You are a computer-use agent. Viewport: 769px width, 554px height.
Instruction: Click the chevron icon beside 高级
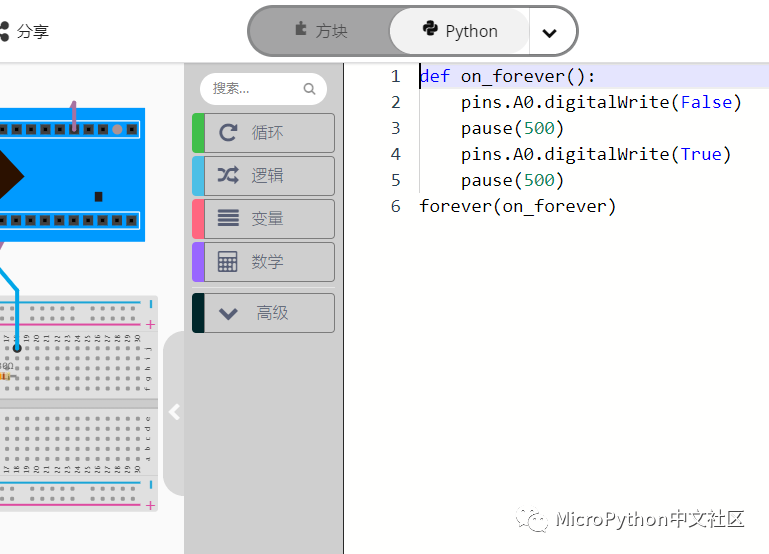click(228, 314)
